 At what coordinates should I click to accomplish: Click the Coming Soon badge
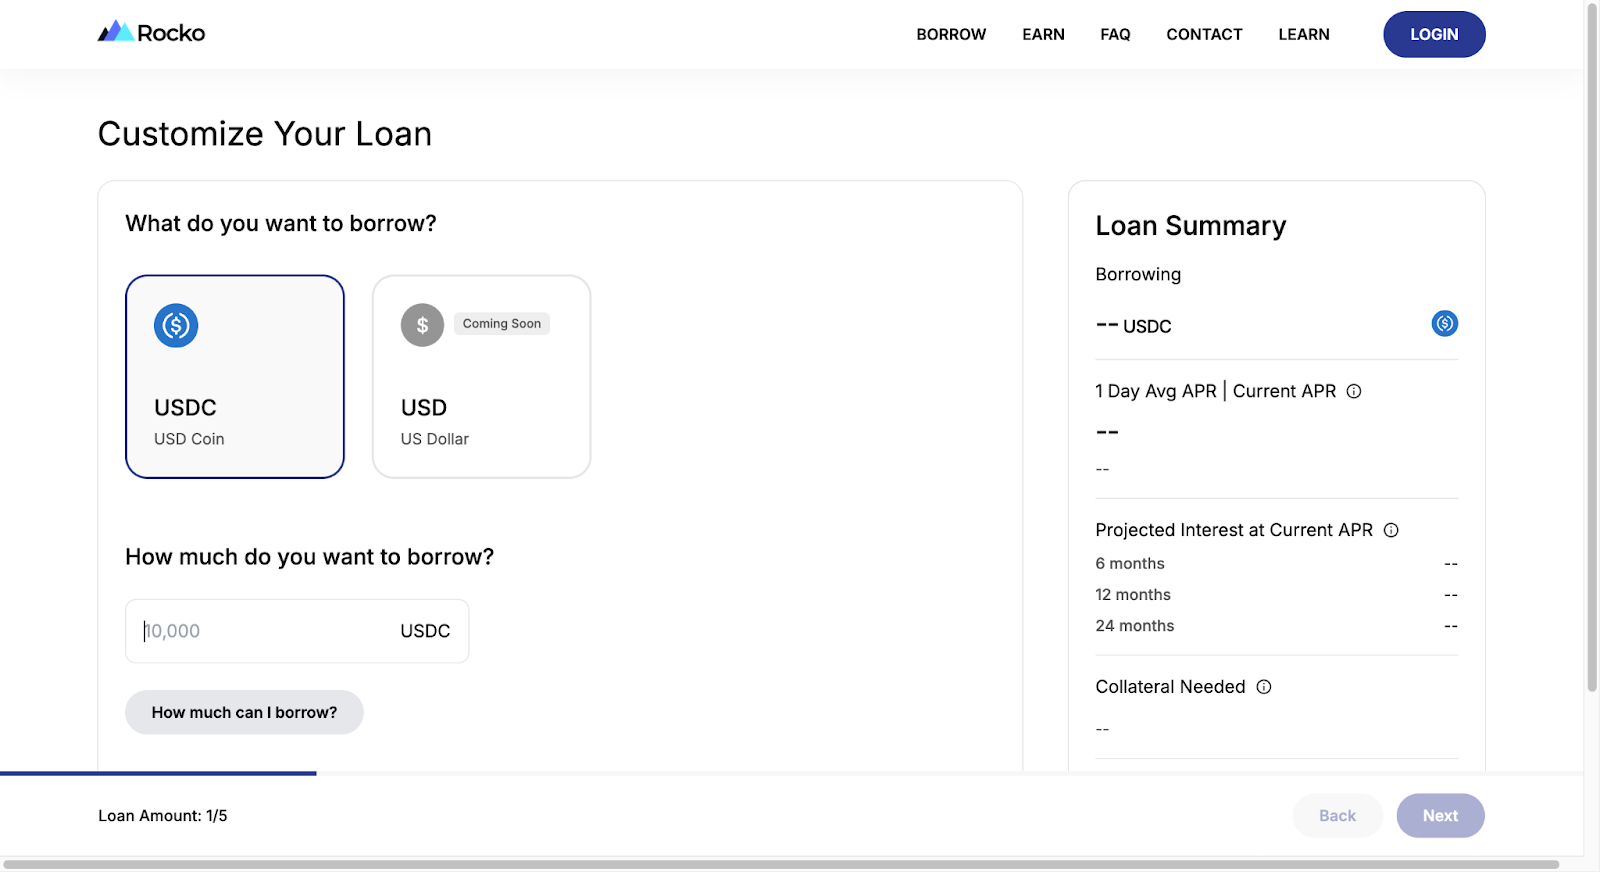[x=502, y=324]
